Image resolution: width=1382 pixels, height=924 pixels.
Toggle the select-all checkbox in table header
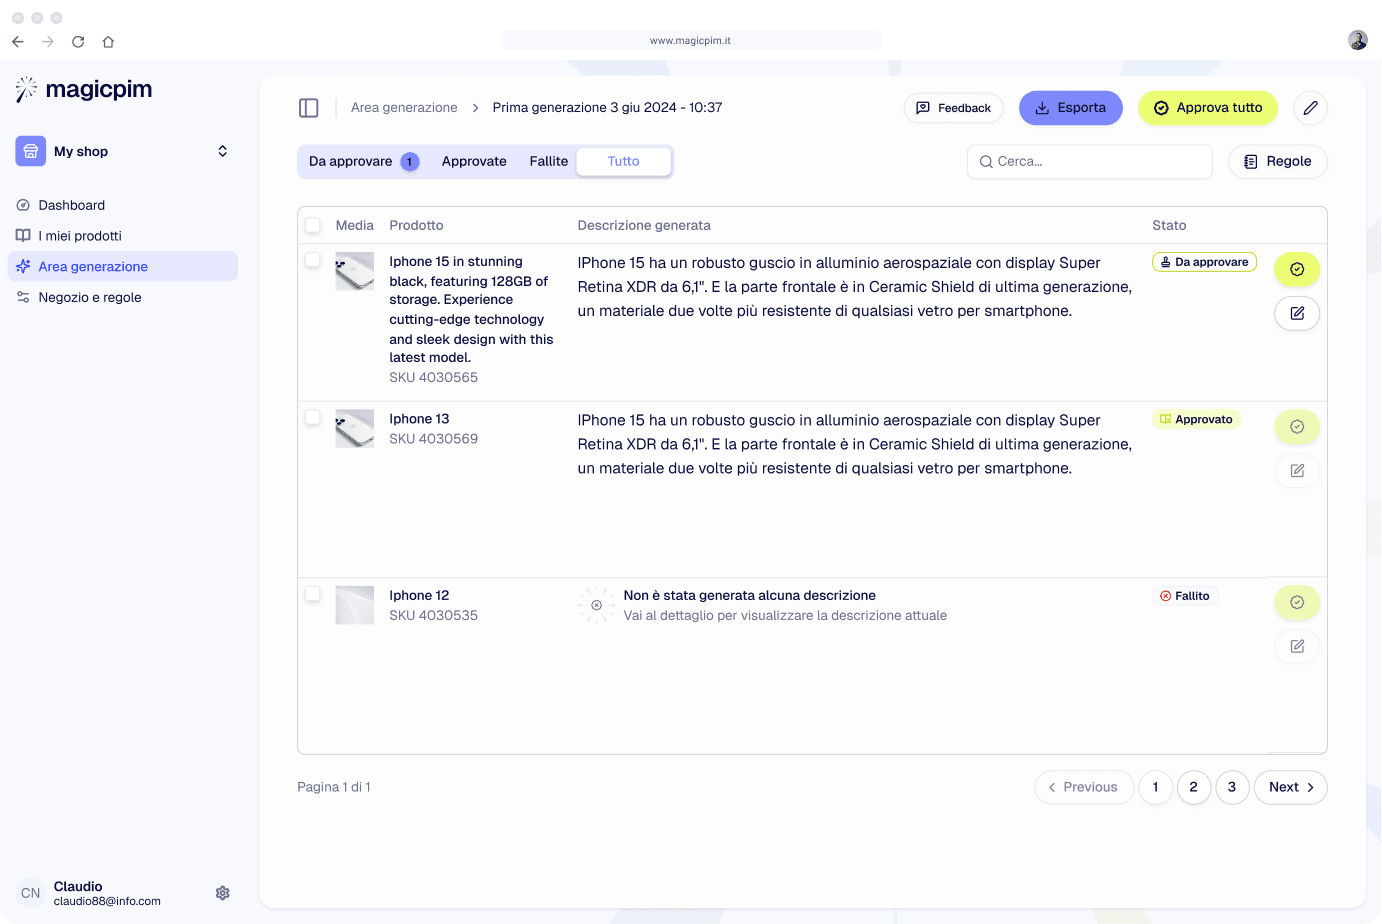pyautogui.click(x=313, y=225)
